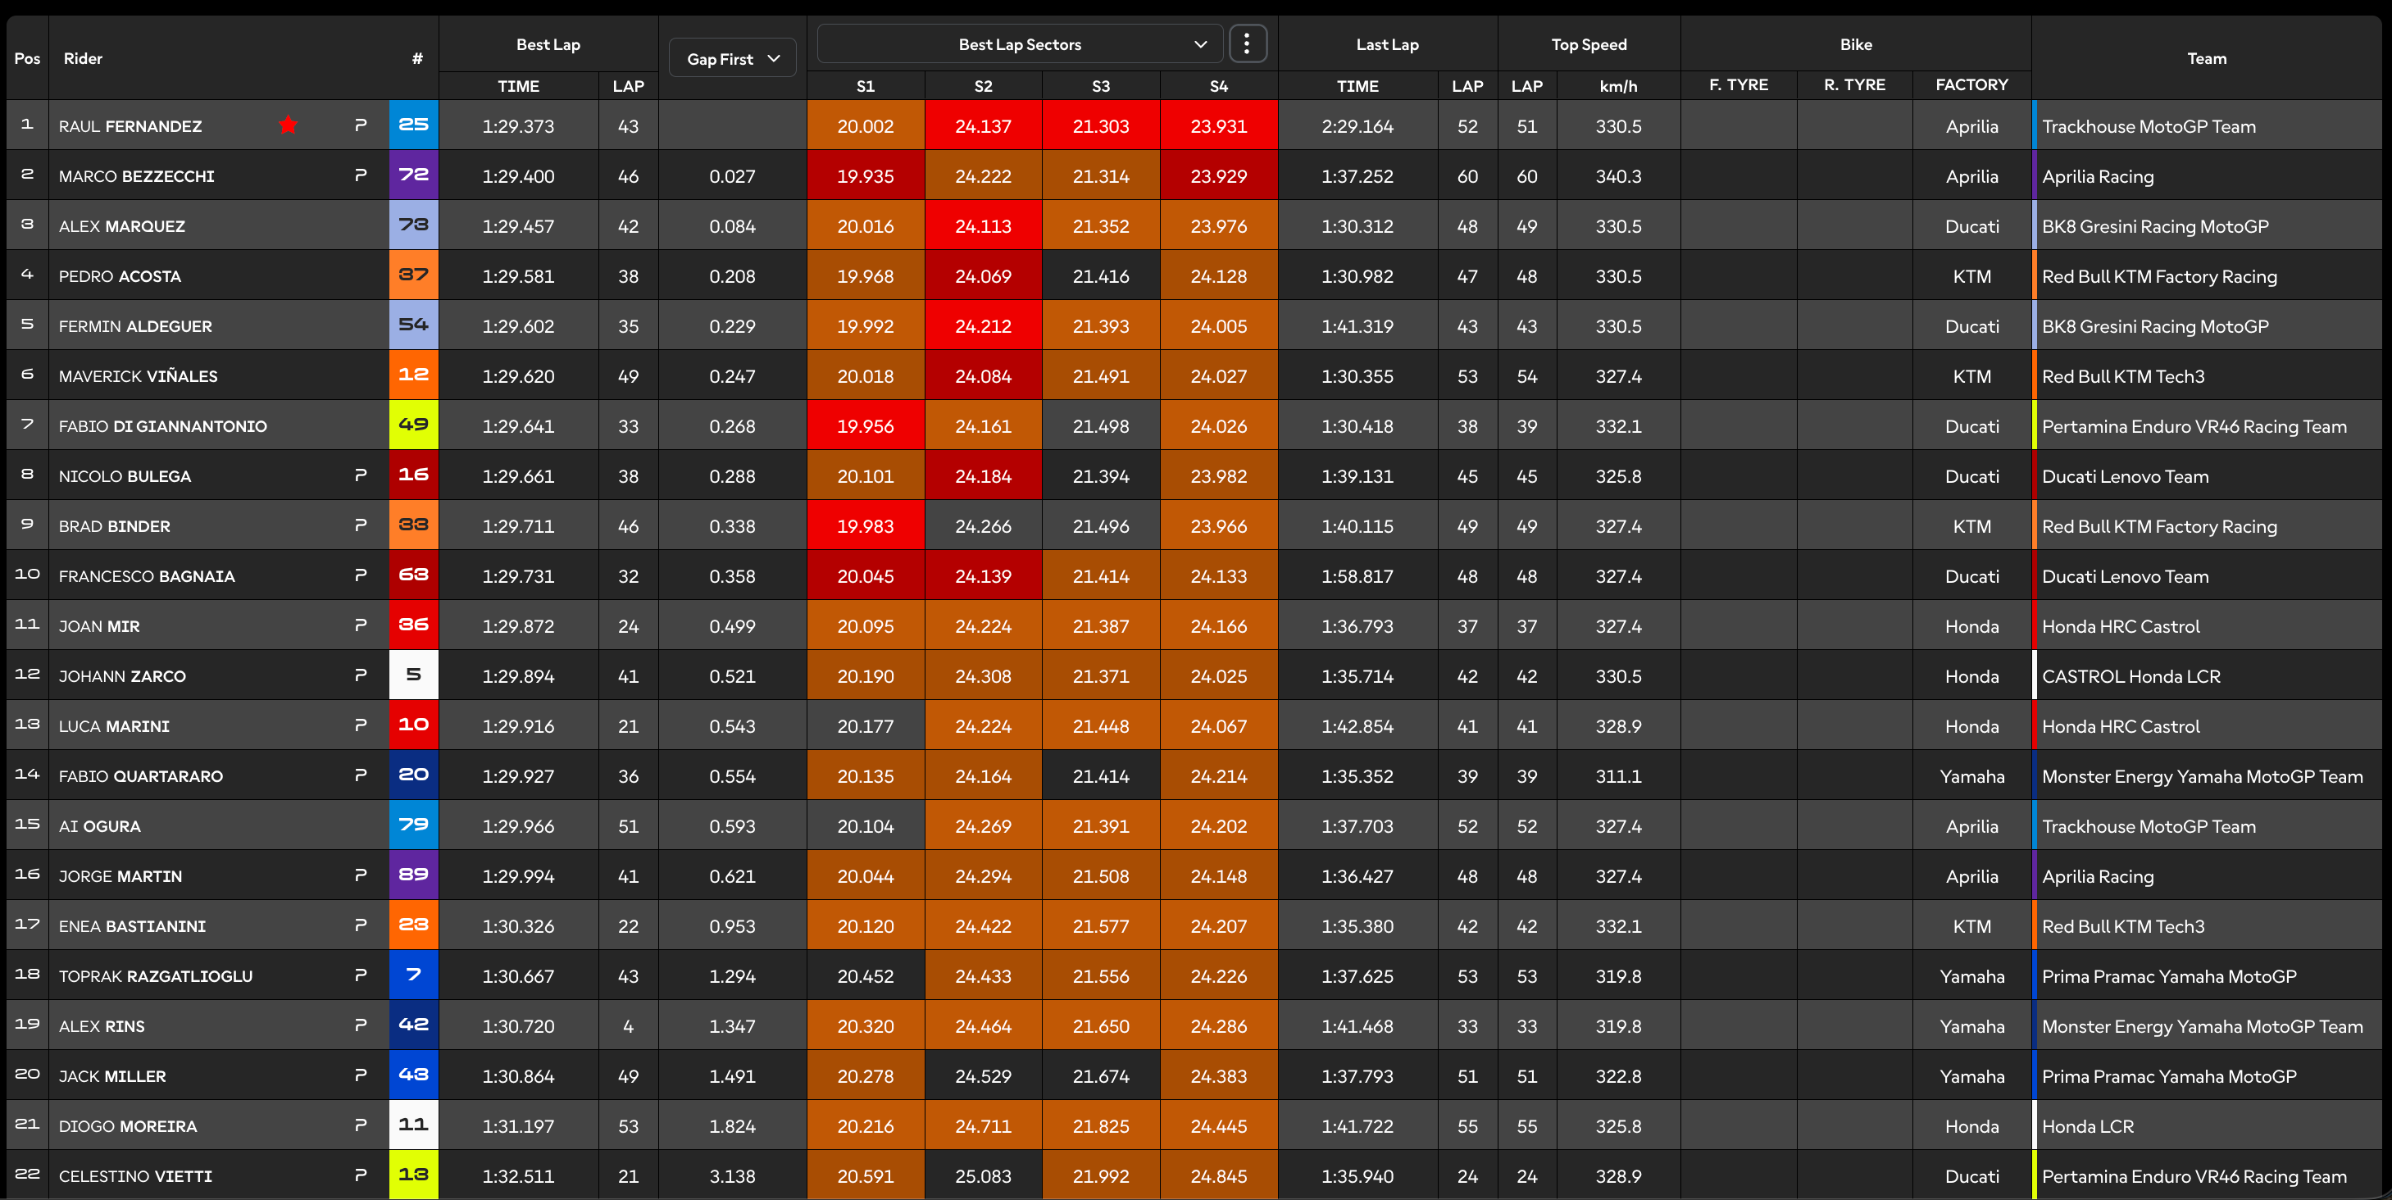The height and width of the screenshot is (1200, 2392).
Task: Click Fabio Di Giannantonio's yellow 49 badge
Action: (413, 425)
